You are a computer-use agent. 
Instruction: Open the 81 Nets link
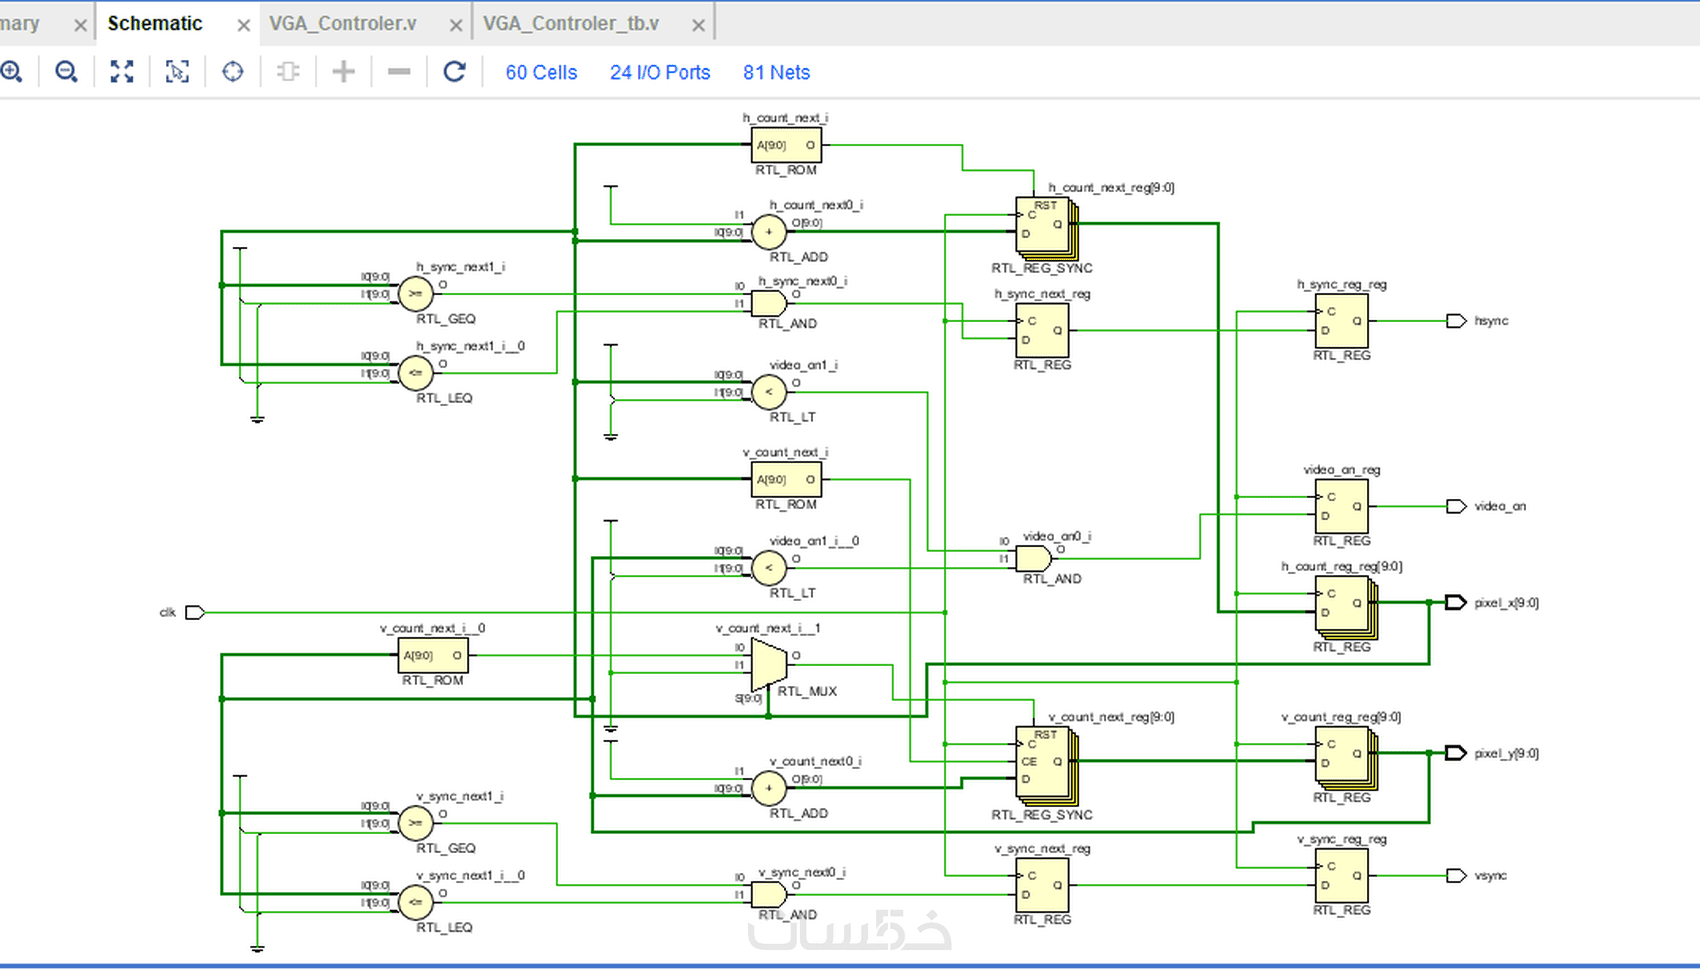[776, 73]
